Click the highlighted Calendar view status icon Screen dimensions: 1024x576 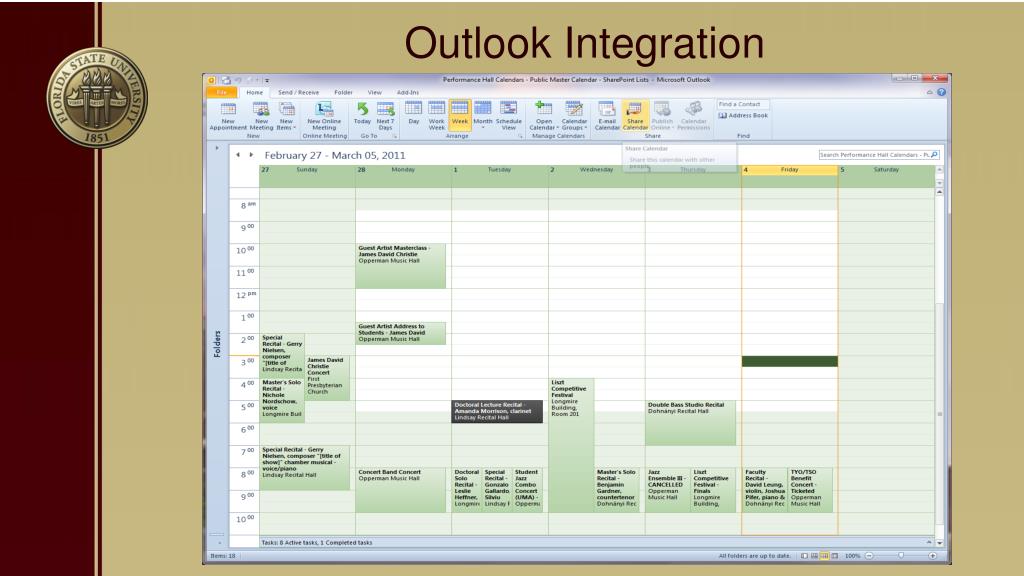click(825, 556)
